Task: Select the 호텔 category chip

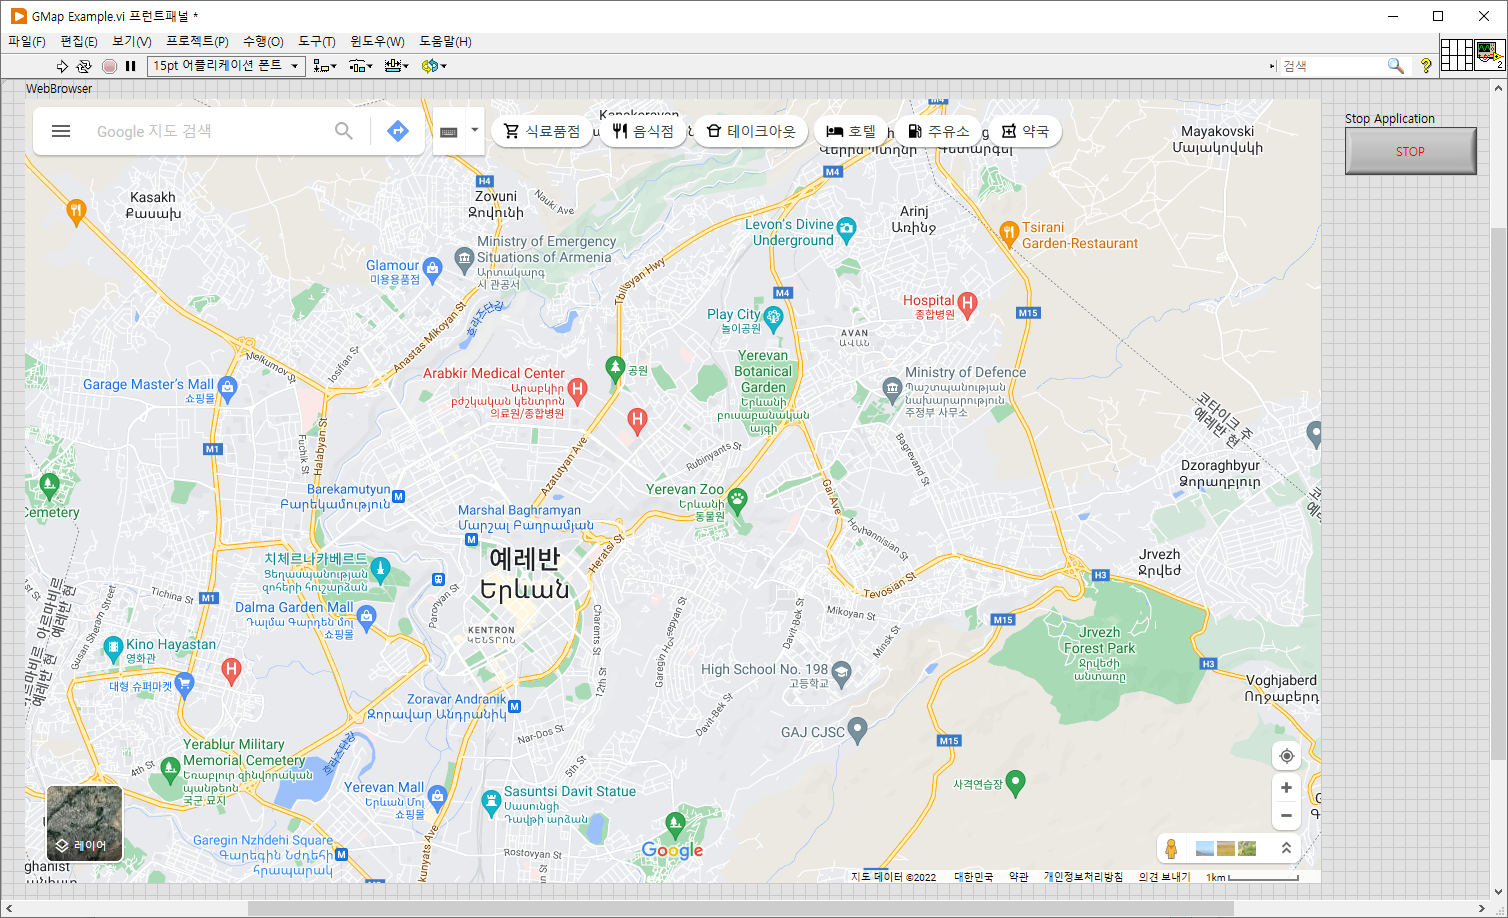Action: click(x=851, y=131)
